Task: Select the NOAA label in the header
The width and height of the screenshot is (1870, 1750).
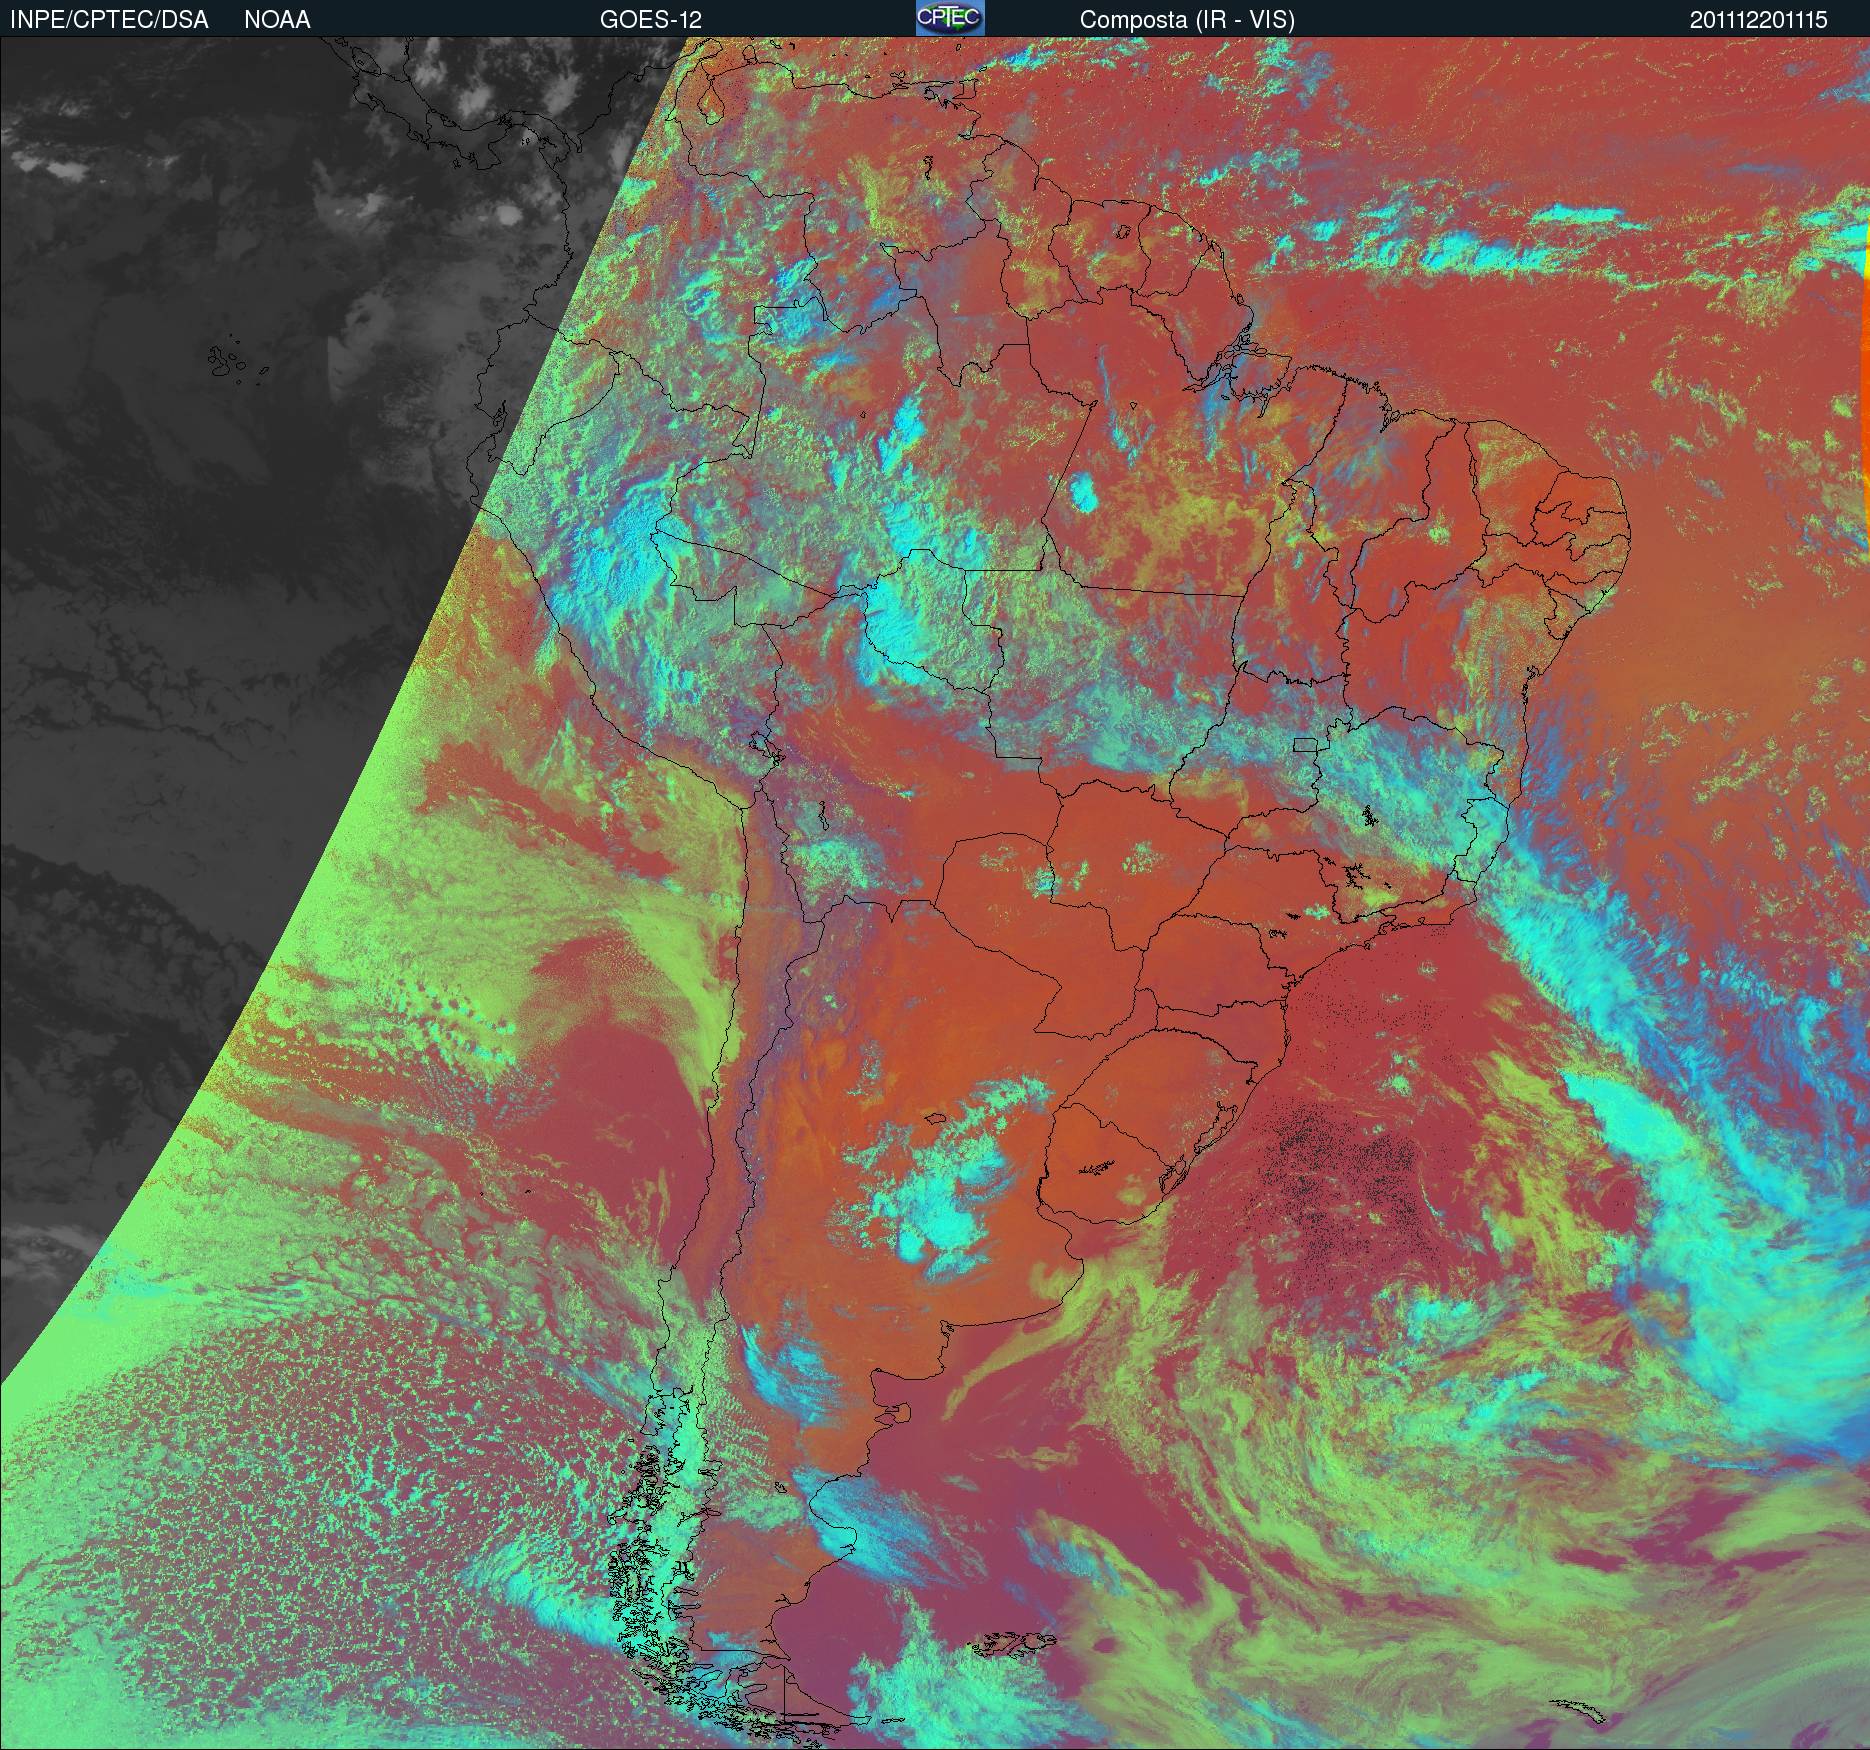Action: [x=277, y=20]
